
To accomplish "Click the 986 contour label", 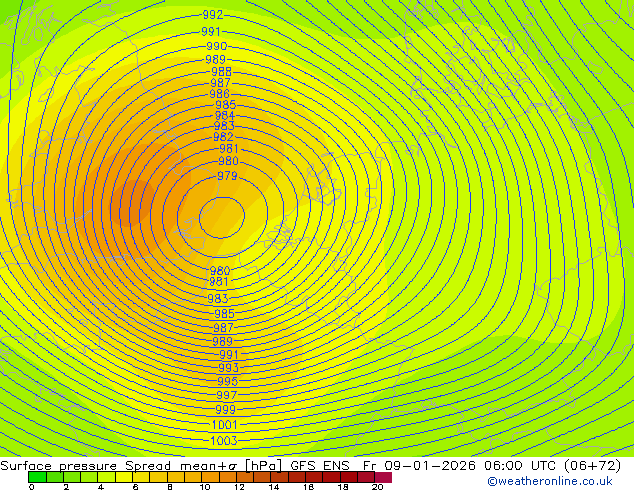I will [x=220, y=94].
